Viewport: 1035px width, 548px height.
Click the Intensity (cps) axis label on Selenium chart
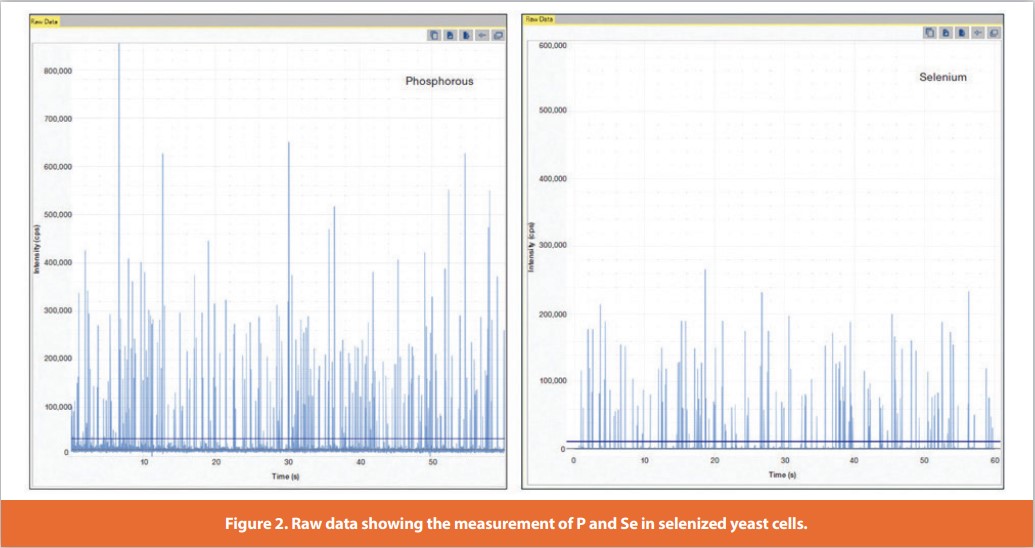click(532, 247)
